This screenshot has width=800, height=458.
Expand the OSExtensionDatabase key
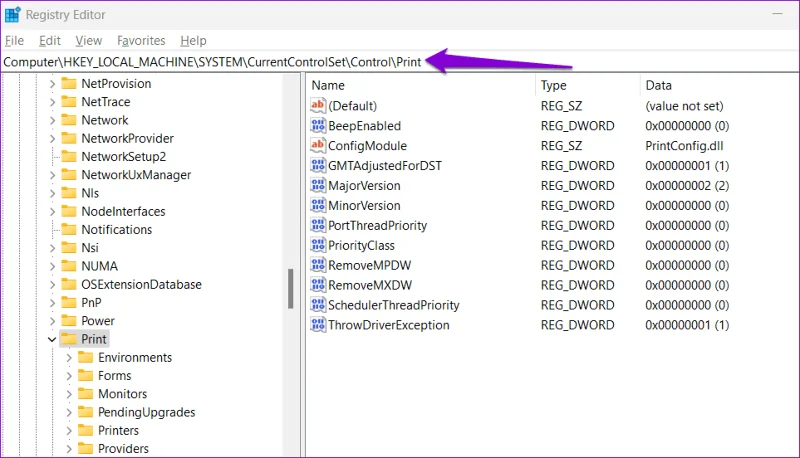coord(52,285)
